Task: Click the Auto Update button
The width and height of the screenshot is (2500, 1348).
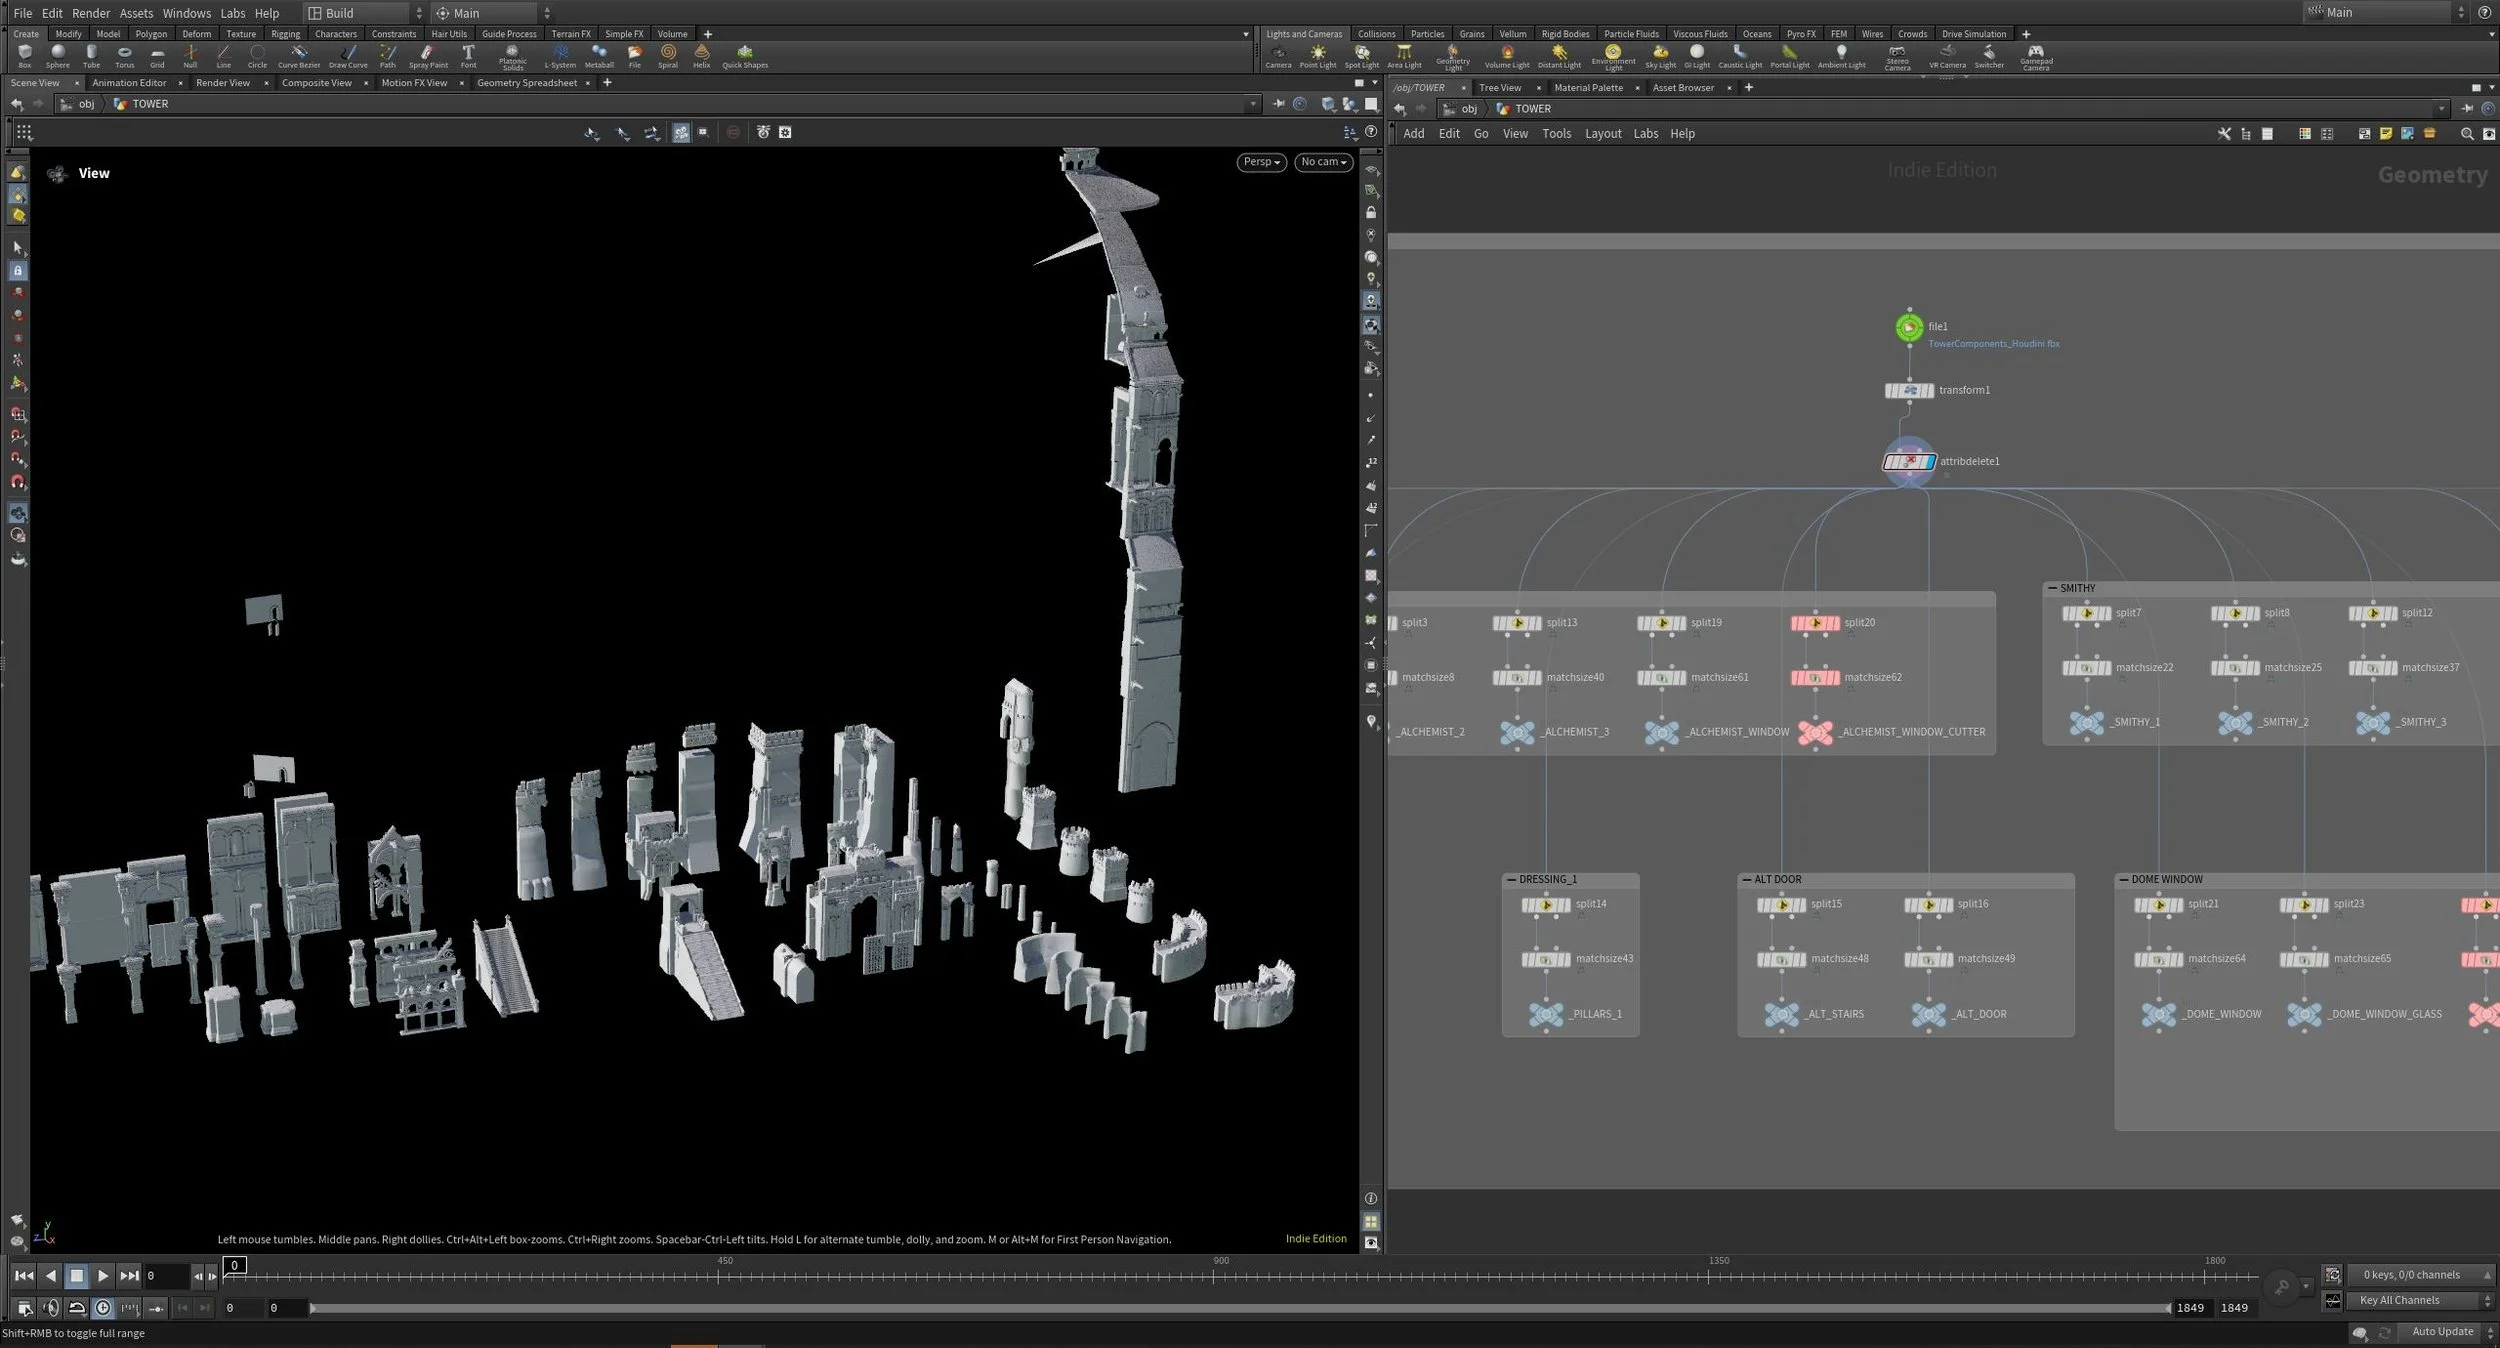Action: [2441, 1331]
